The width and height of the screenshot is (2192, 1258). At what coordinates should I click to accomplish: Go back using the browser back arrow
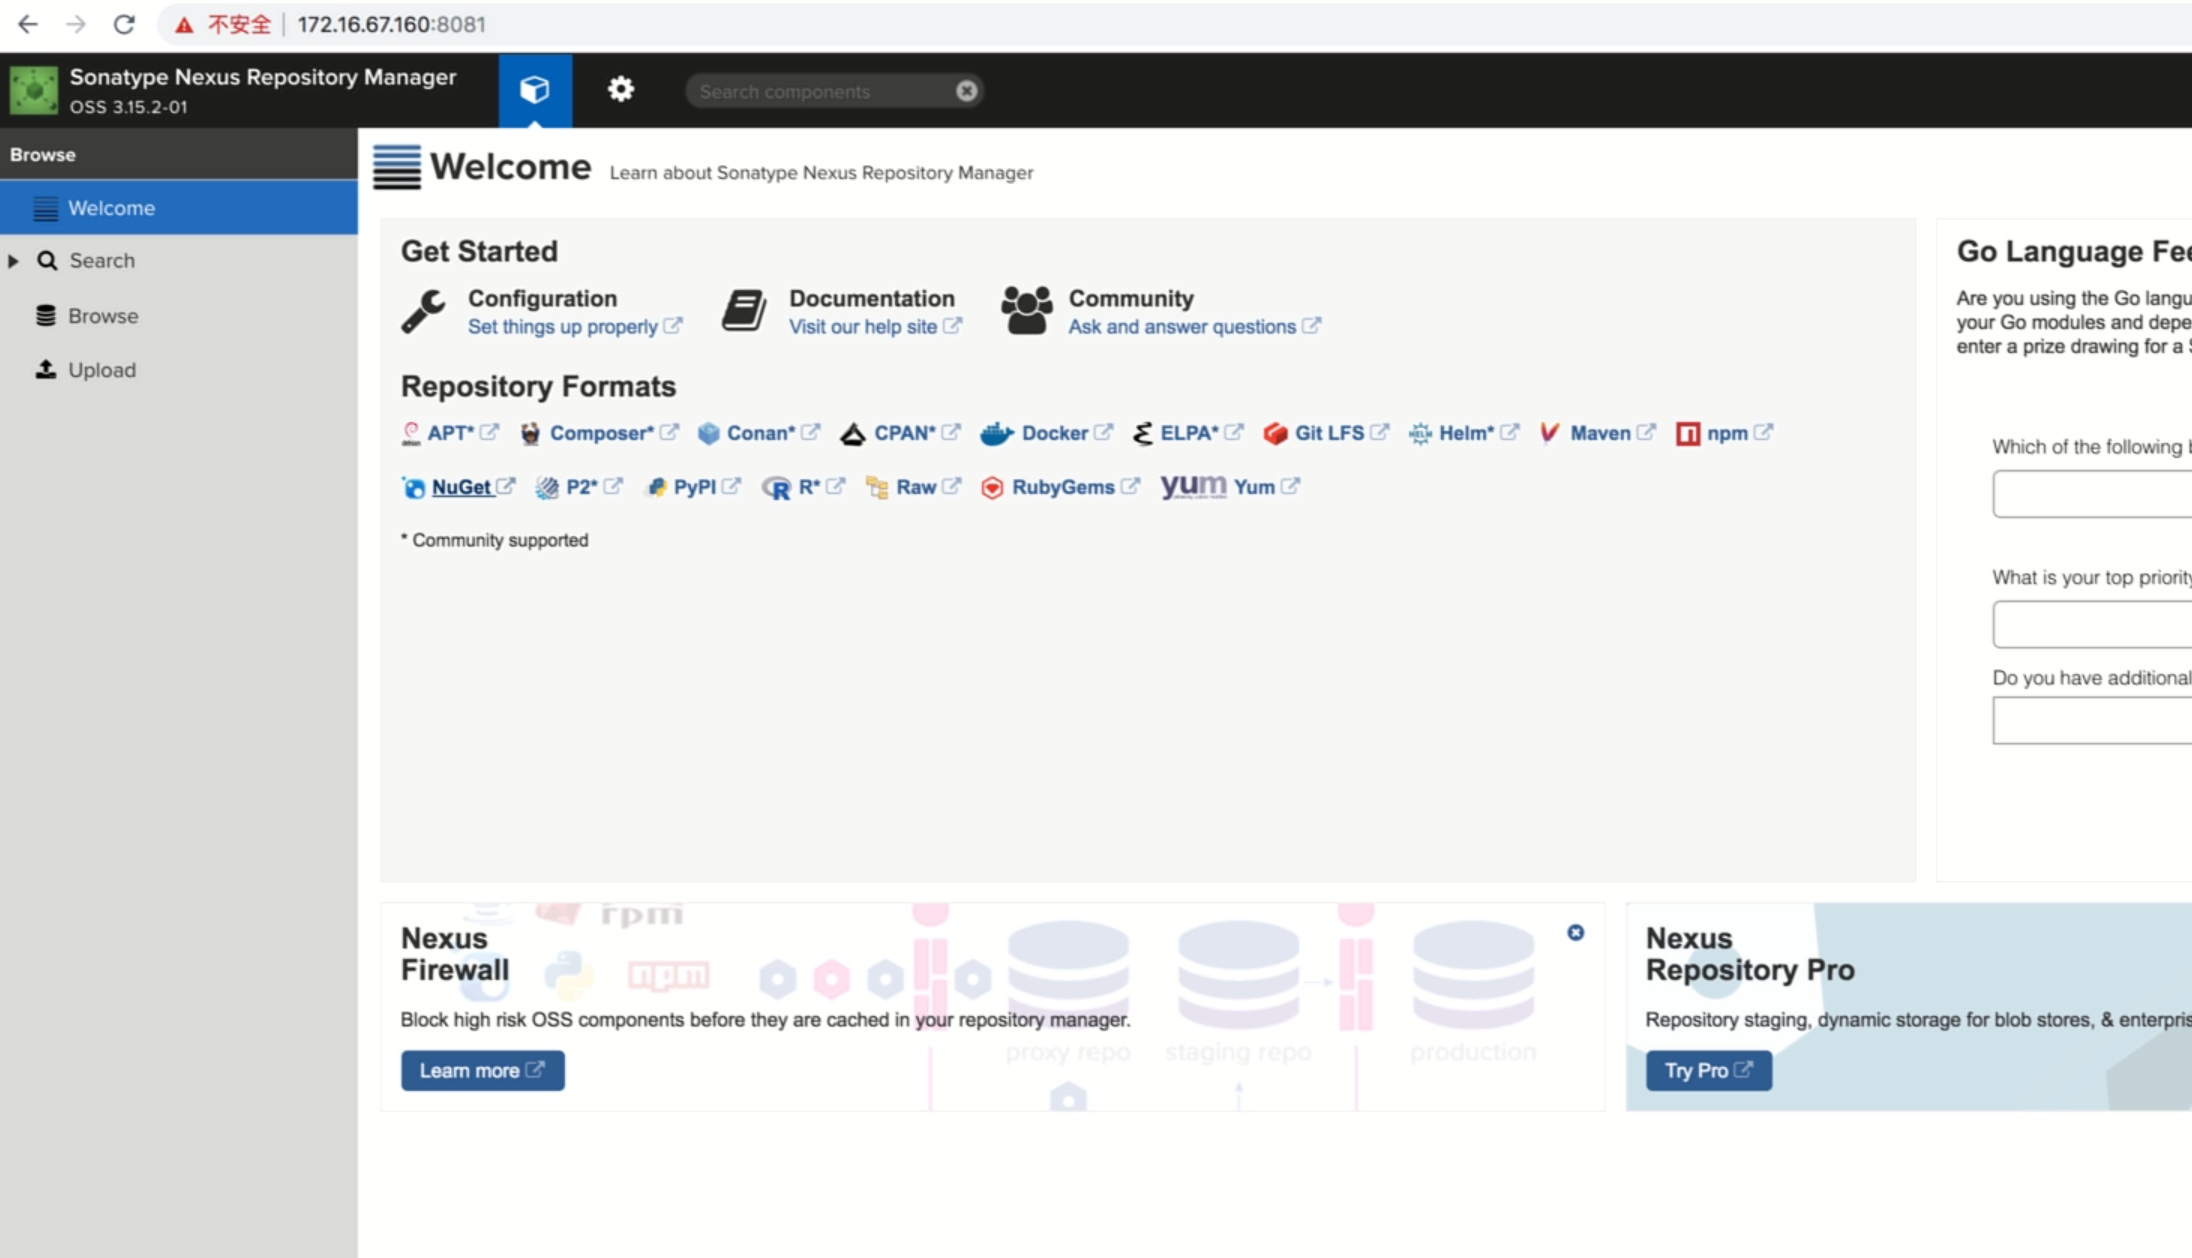[x=28, y=24]
